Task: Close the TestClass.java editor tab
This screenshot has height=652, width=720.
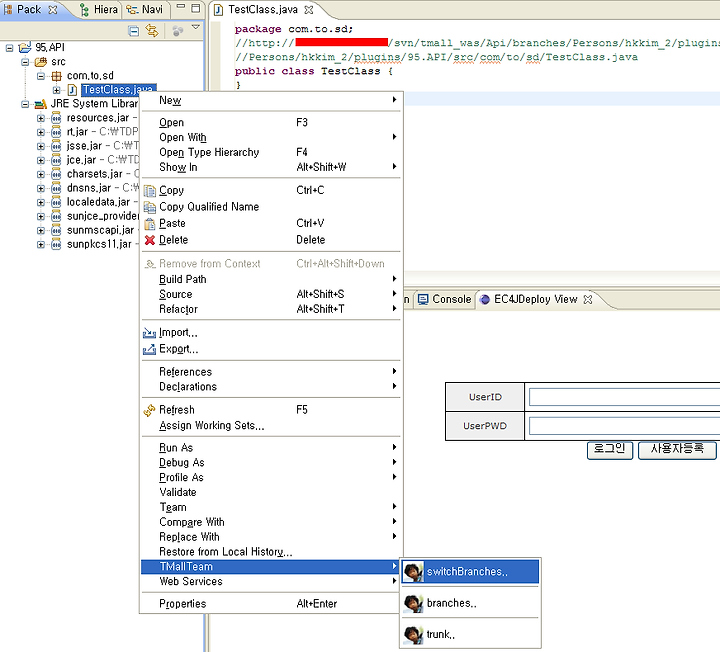Action: tap(309, 10)
